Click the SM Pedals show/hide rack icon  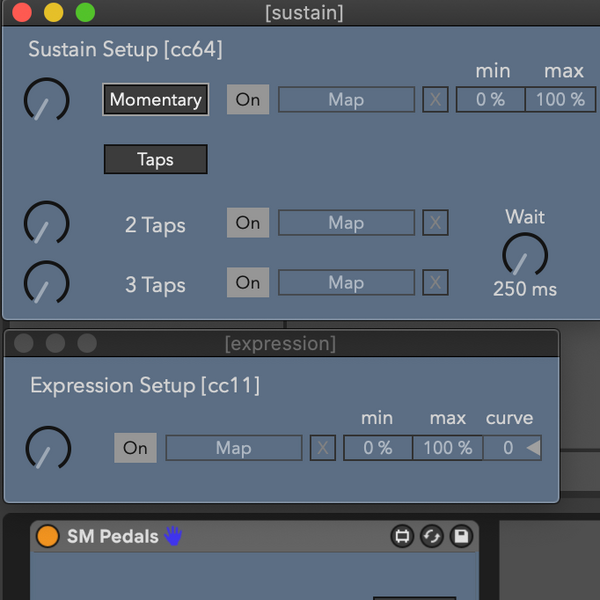pyautogui.click(x=402, y=537)
